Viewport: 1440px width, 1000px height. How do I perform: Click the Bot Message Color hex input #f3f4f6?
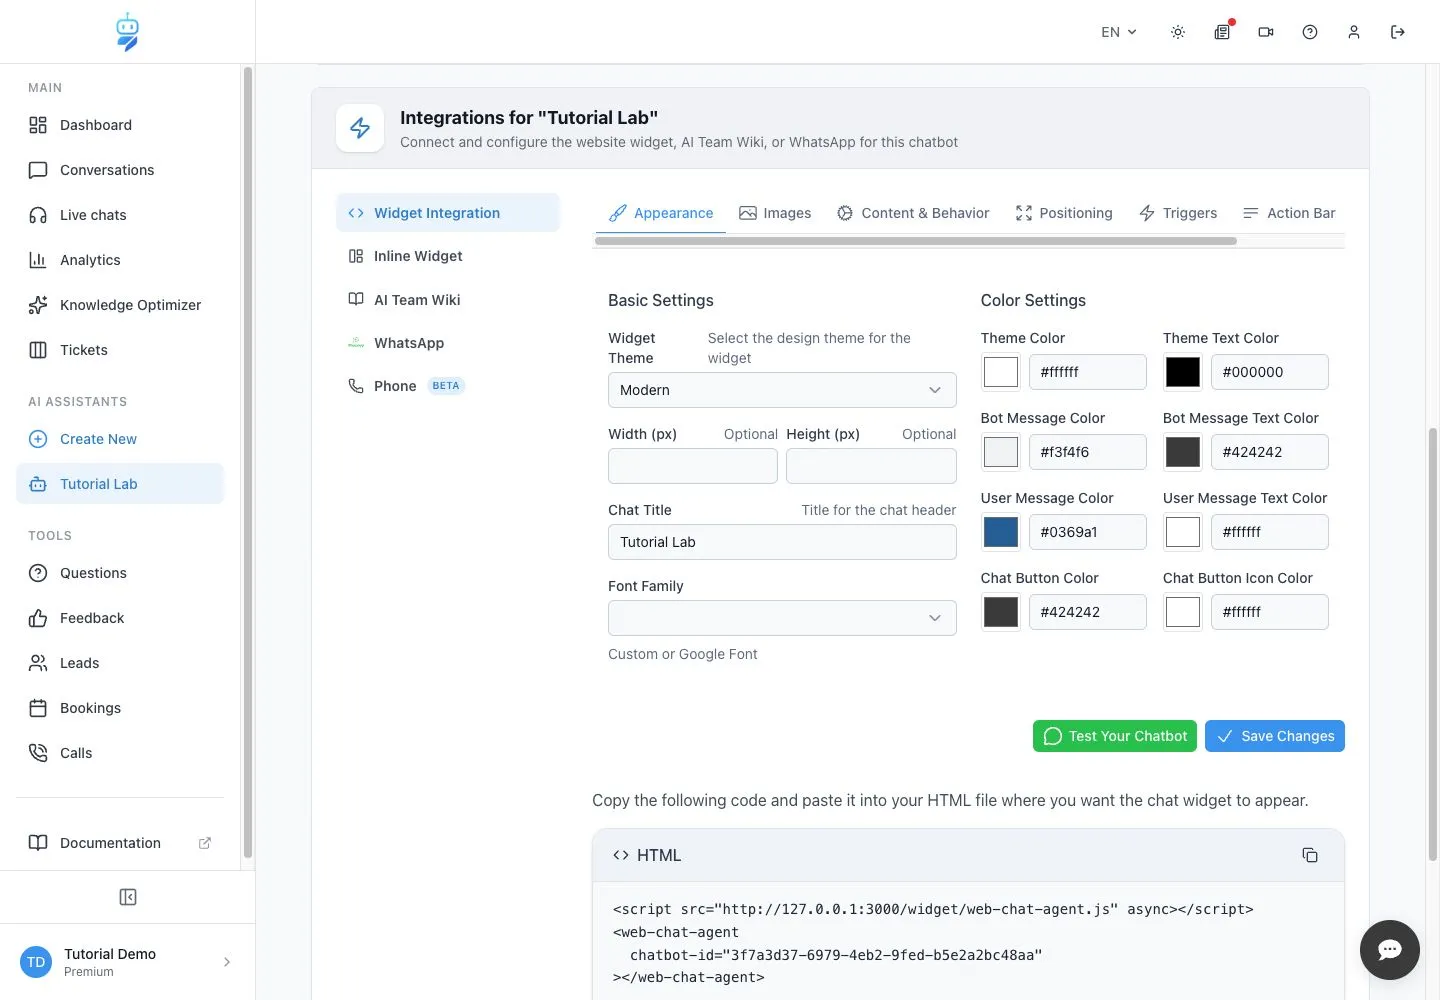click(1088, 452)
